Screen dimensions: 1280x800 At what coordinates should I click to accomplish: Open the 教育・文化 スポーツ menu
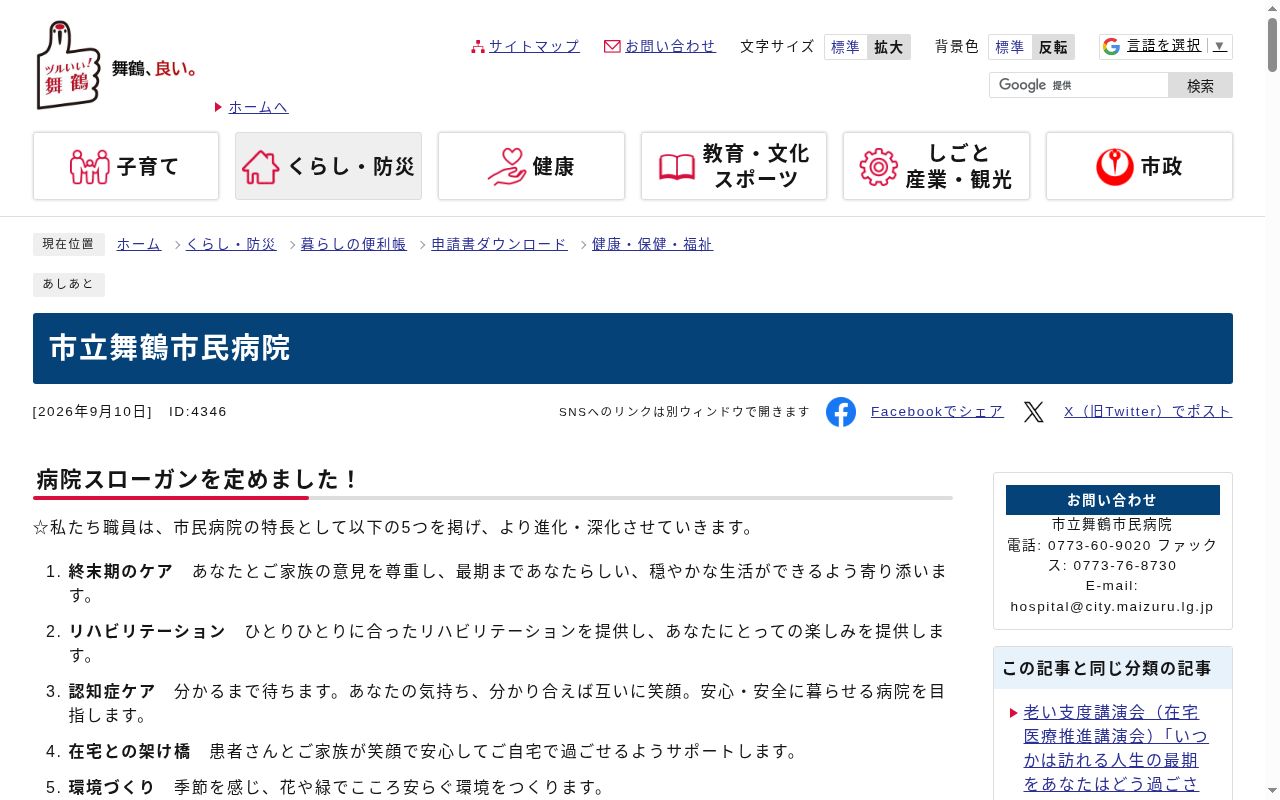pos(734,166)
